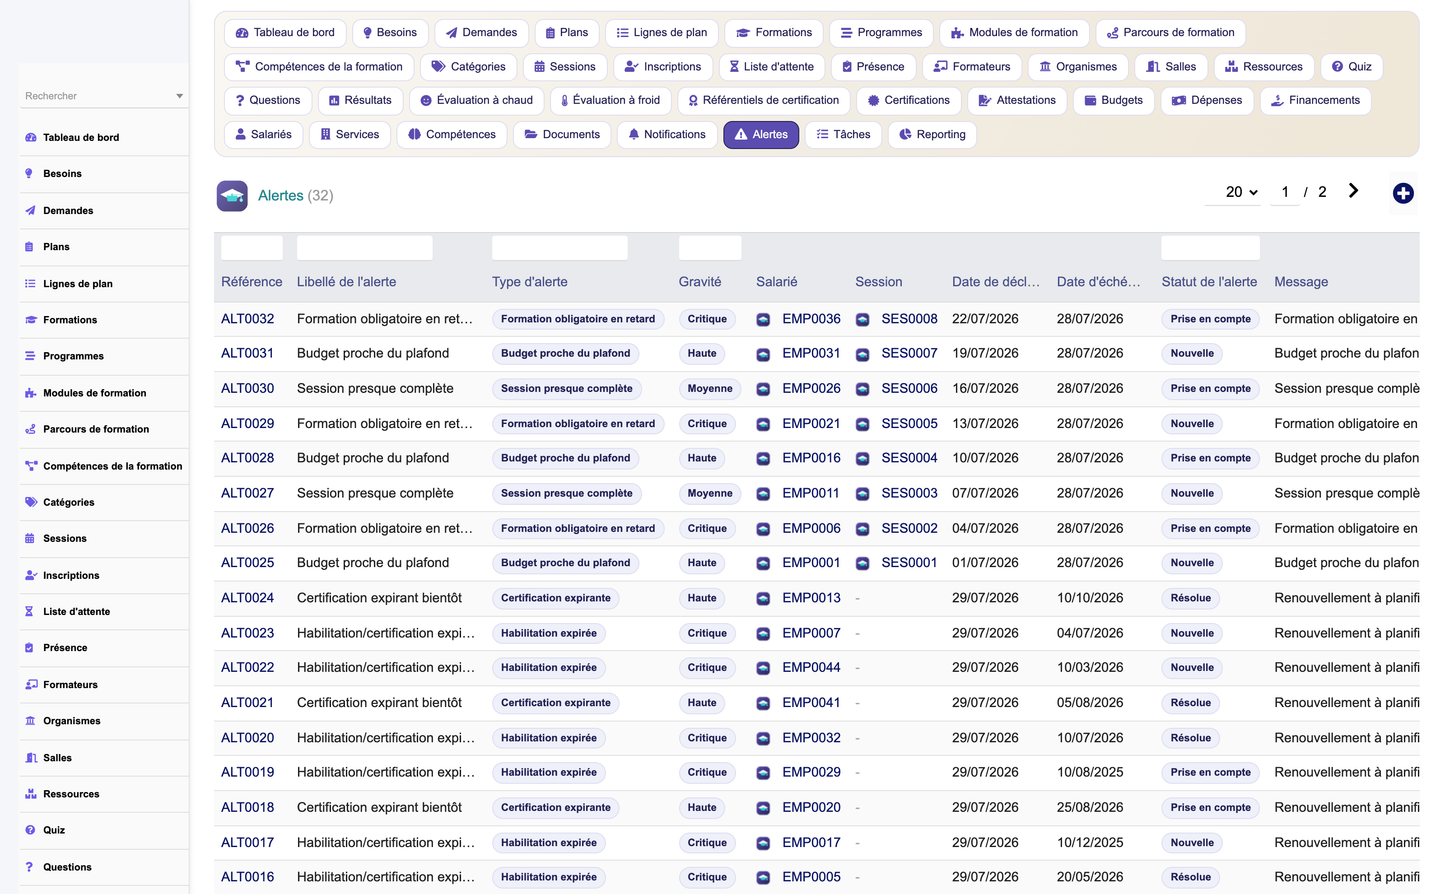This screenshot has height=894, width=1445.
Task: Switch to the Tâches tab
Action: tap(843, 134)
